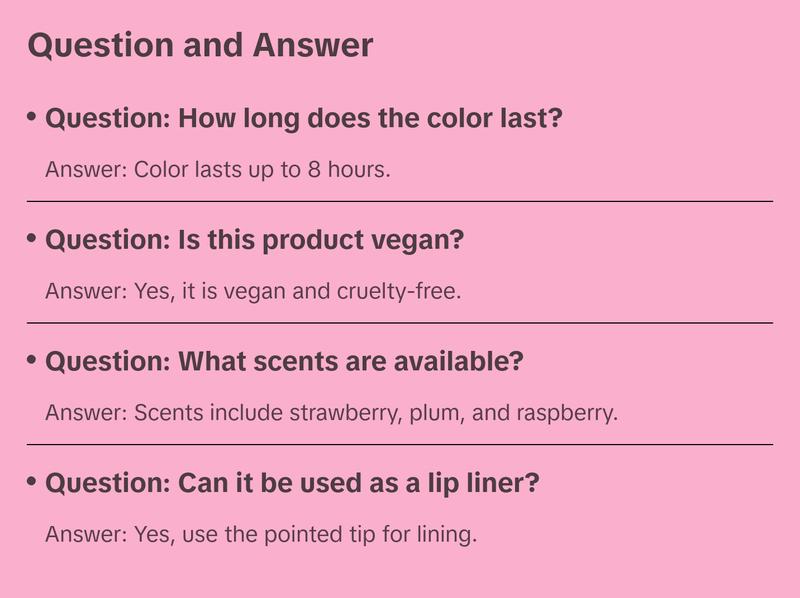800x598 pixels.
Task: Click the divider line below the 8 hours answer
Action: [400, 201]
